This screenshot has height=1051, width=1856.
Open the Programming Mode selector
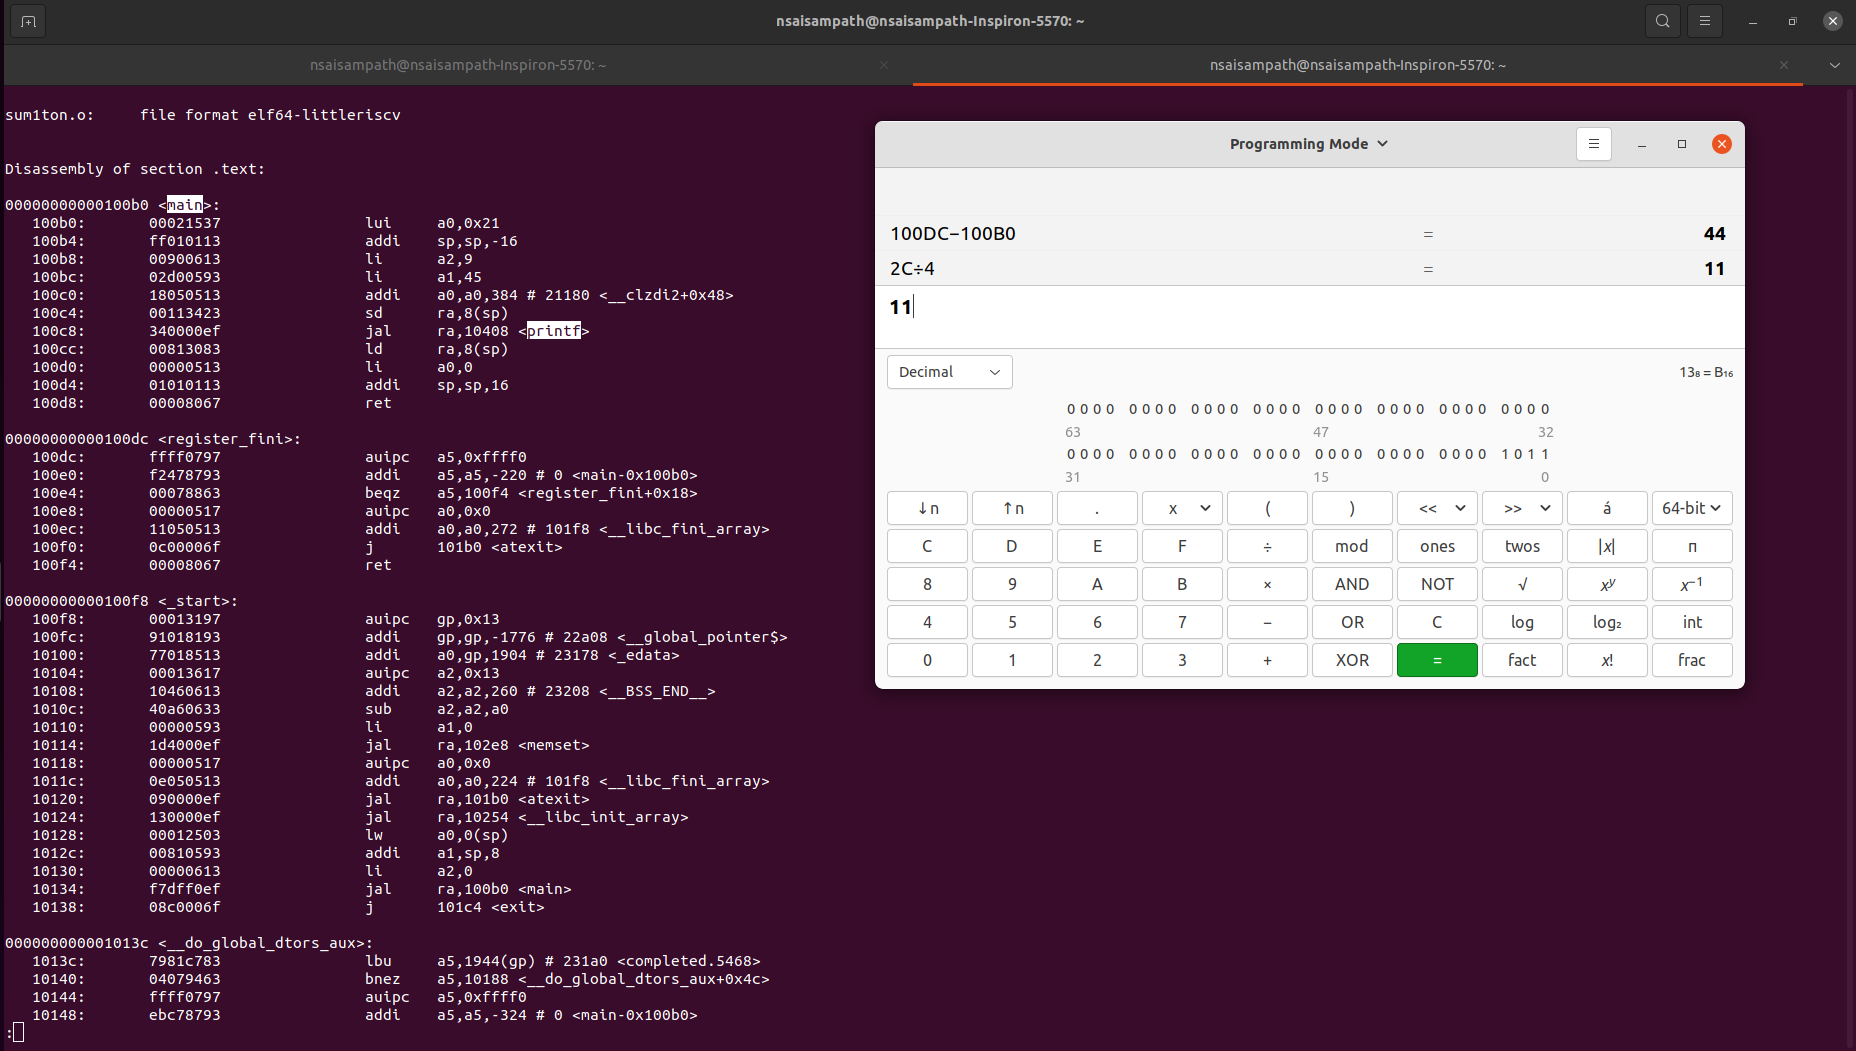[x=1308, y=143]
